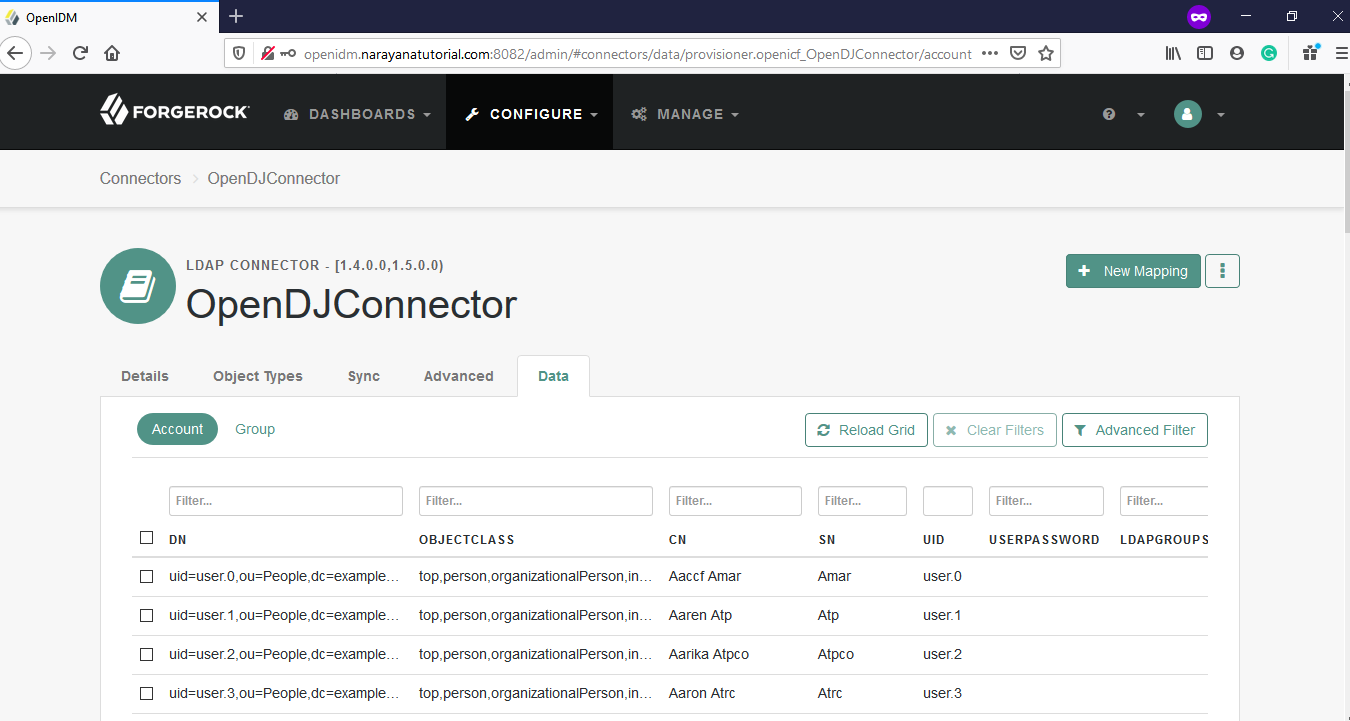Screen dimensions: 1350x721
Task: Check the row checkbox for user.2
Action: tap(147, 655)
